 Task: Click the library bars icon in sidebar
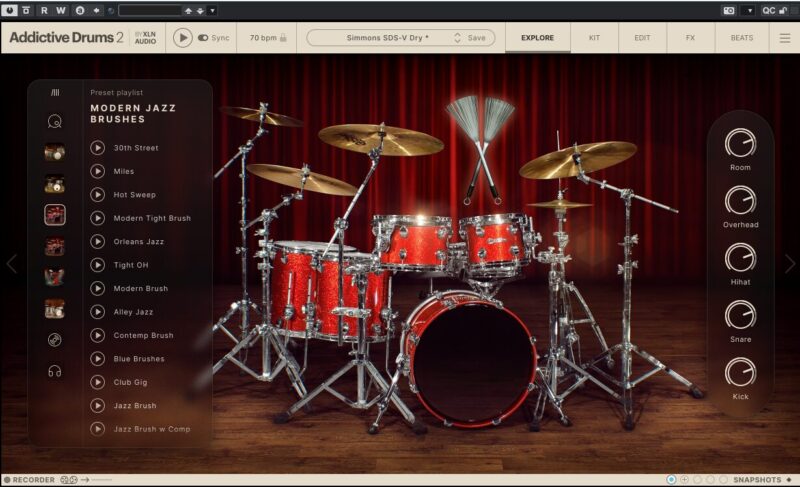click(55, 92)
